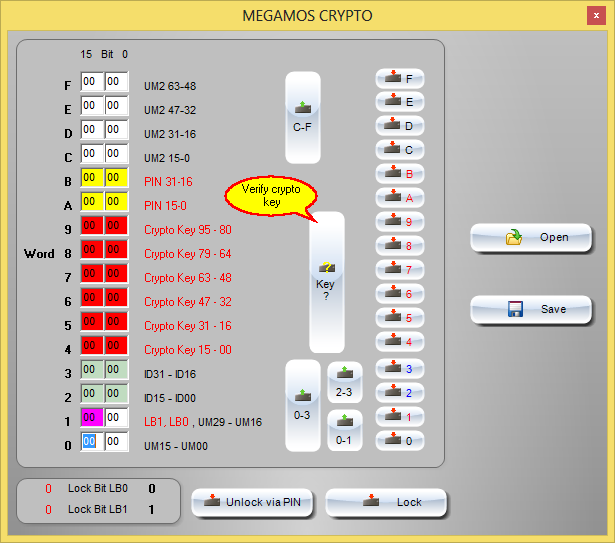Select yellow low byte of PIN word A
This screenshot has height=543, width=615.
pyautogui.click(x=116, y=201)
